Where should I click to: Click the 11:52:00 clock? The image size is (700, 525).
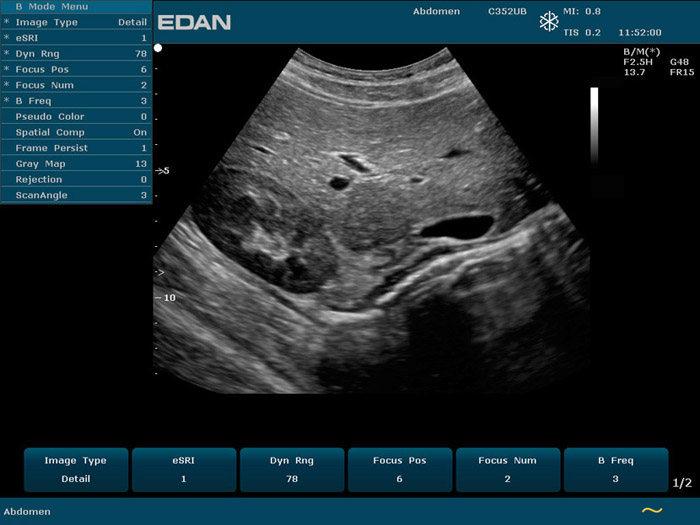tap(640, 33)
